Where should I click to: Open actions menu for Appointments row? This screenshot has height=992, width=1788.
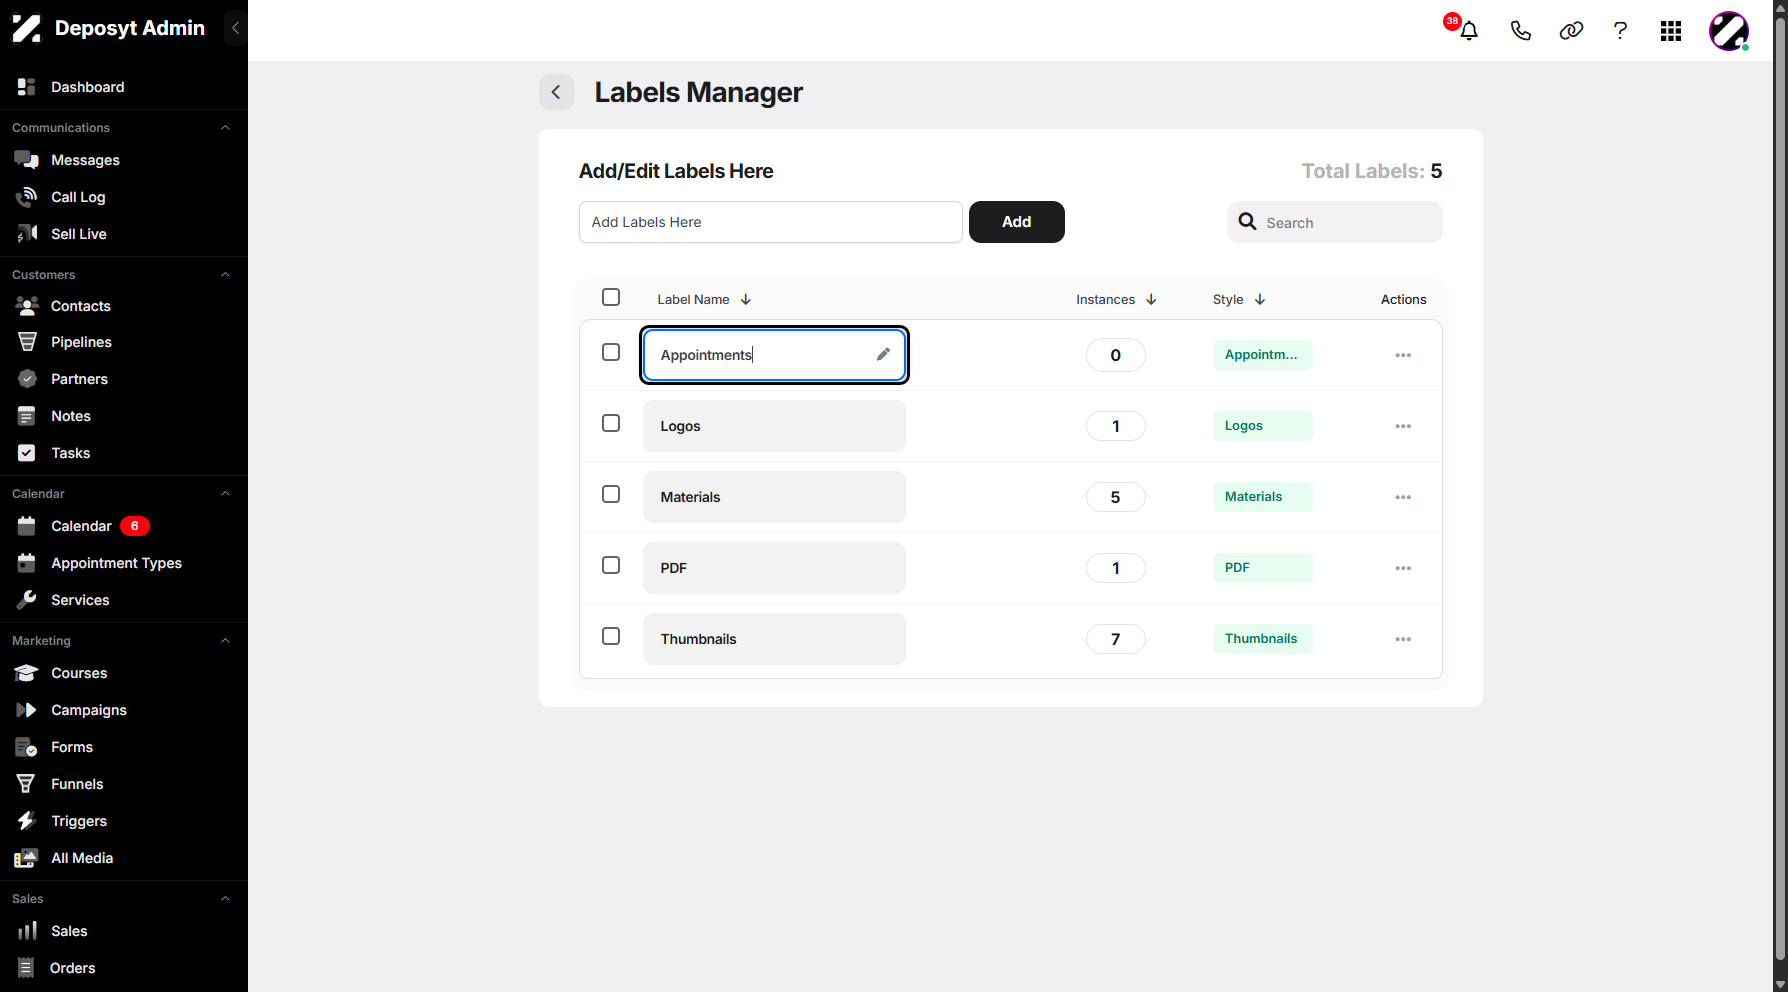[1403, 355]
